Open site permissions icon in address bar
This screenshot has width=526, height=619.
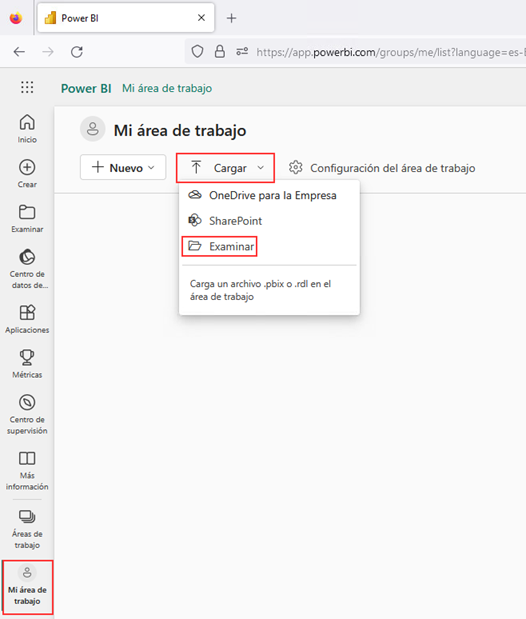coord(242,52)
